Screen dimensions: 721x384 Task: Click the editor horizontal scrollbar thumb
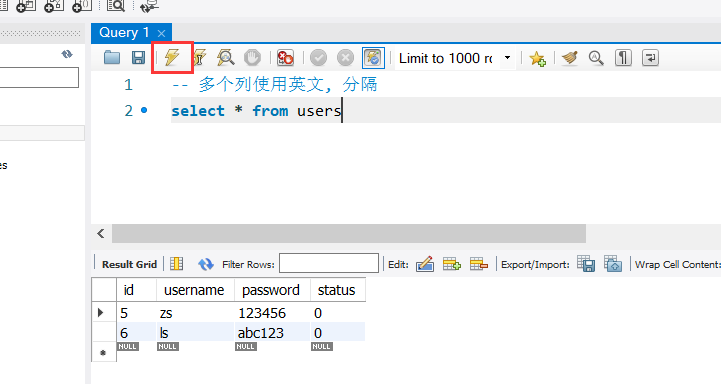[x=349, y=234]
